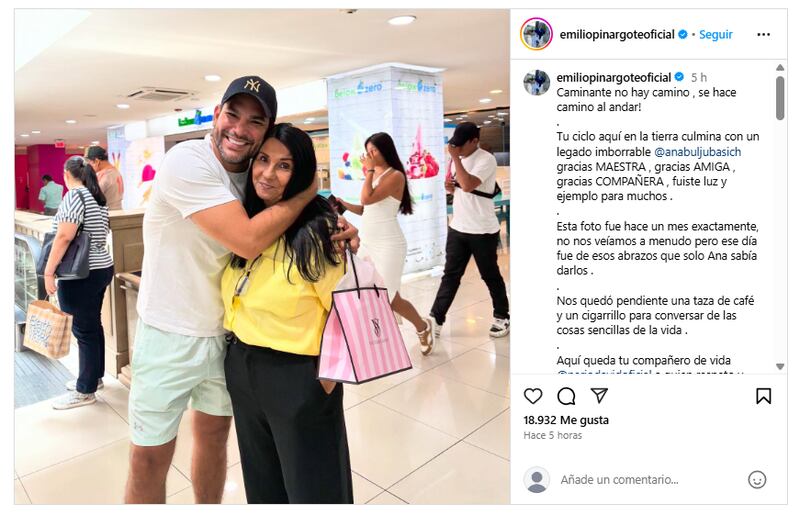Click the caption scrollbar up arrow
The width and height of the screenshot is (800, 515).
coord(780,68)
